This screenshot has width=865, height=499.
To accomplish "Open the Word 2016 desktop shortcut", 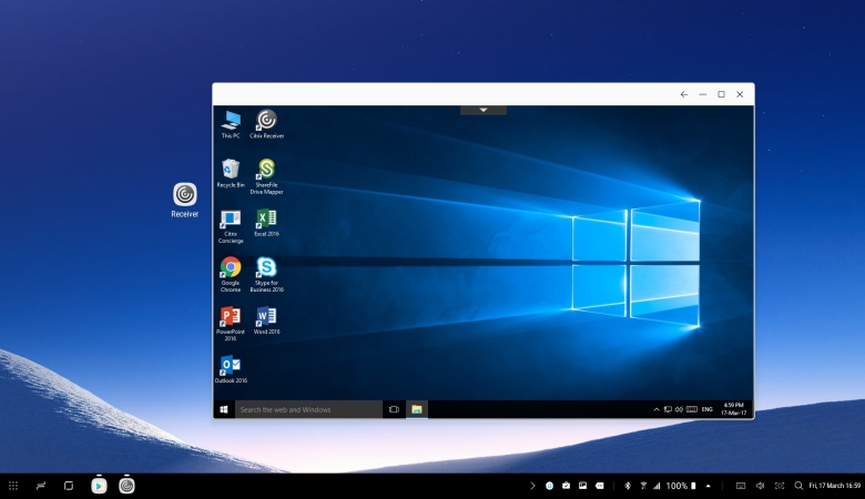I will pyautogui.click(x=266, y=317).
